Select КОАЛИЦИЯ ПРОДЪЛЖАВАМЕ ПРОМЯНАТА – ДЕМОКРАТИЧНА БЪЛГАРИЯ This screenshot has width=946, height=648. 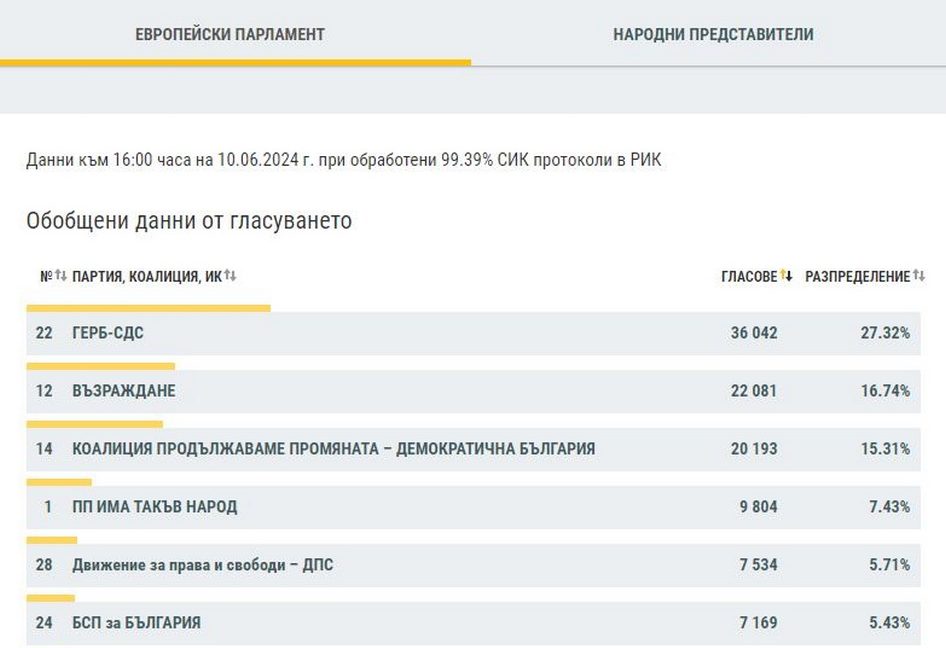pos(334,449)
